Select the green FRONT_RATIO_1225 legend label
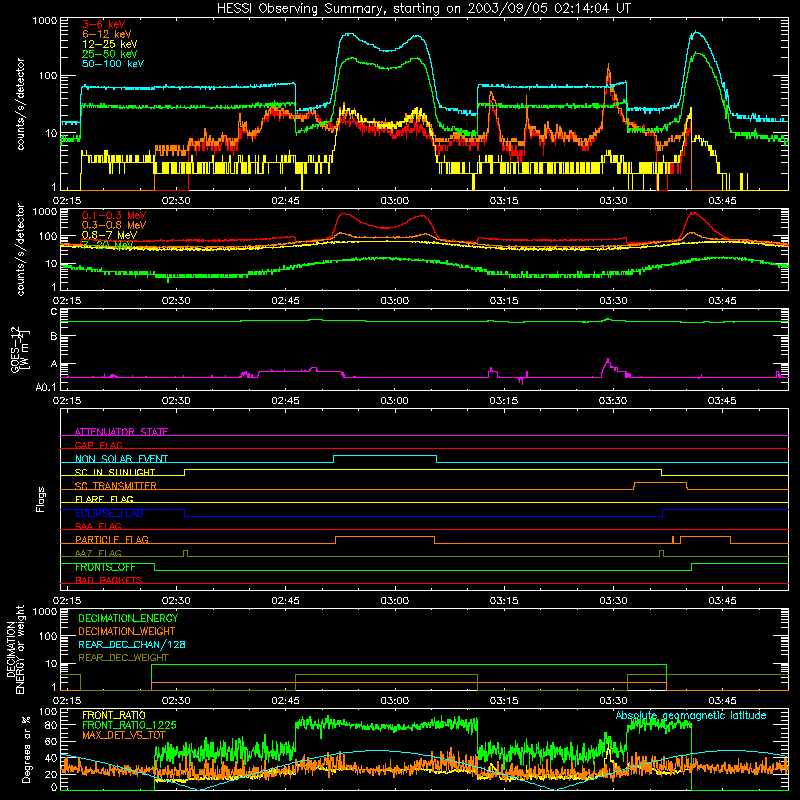Viewport: 800px width, 800px height. click(129, 725)
